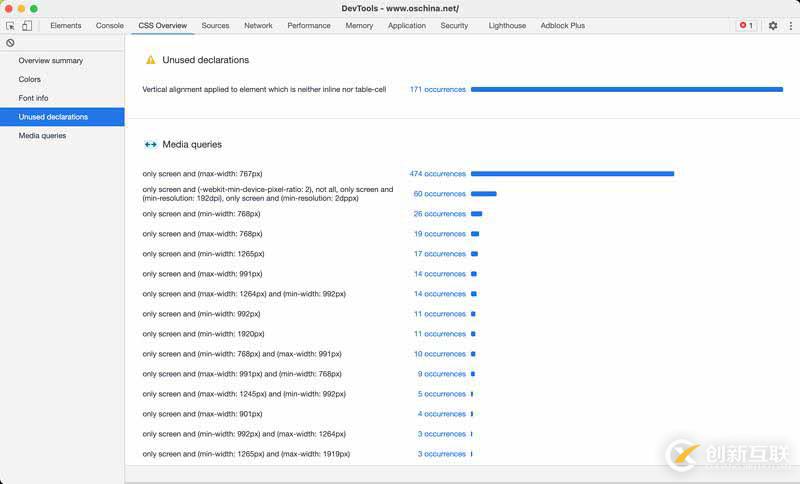Click the 60 occurrences link

pos(439,194)
